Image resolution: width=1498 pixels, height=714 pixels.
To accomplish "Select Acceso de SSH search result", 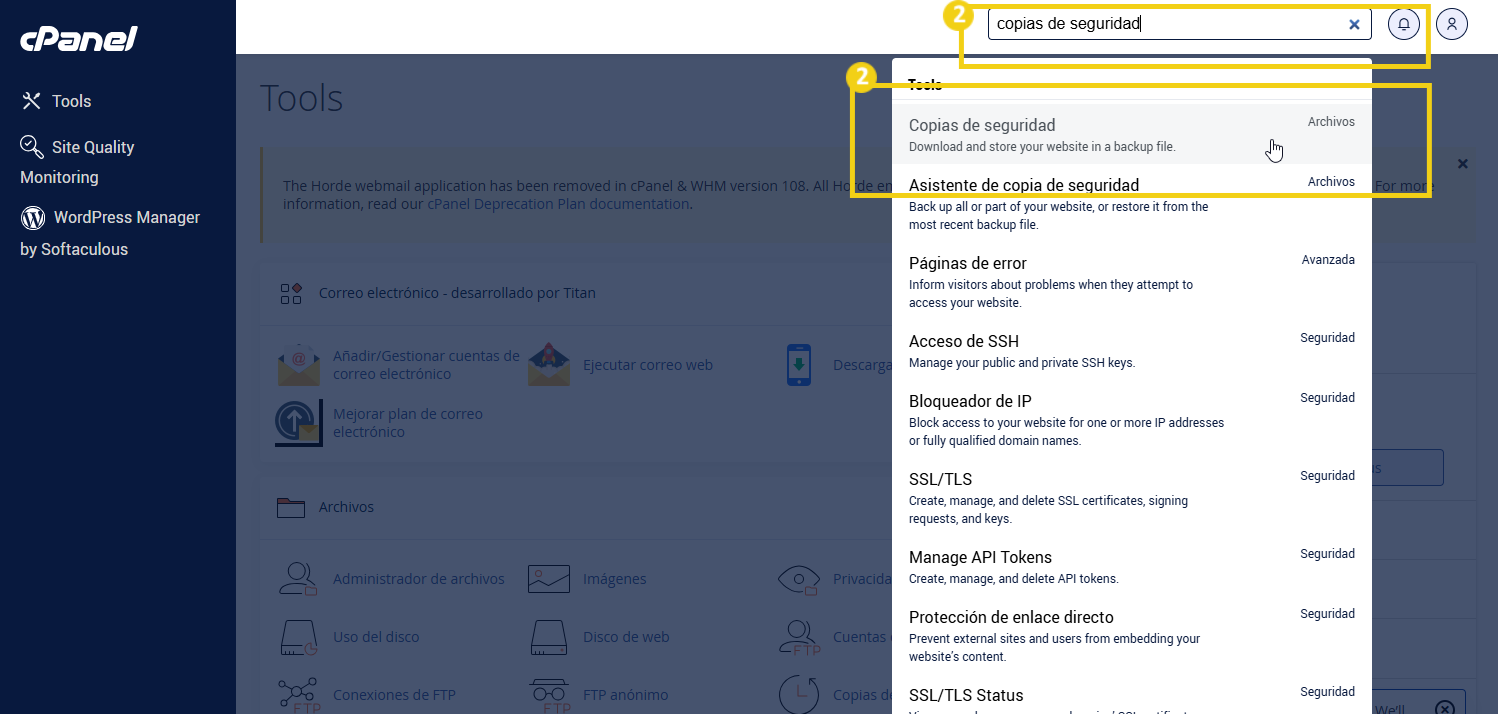I will (x=1132, y=350).
